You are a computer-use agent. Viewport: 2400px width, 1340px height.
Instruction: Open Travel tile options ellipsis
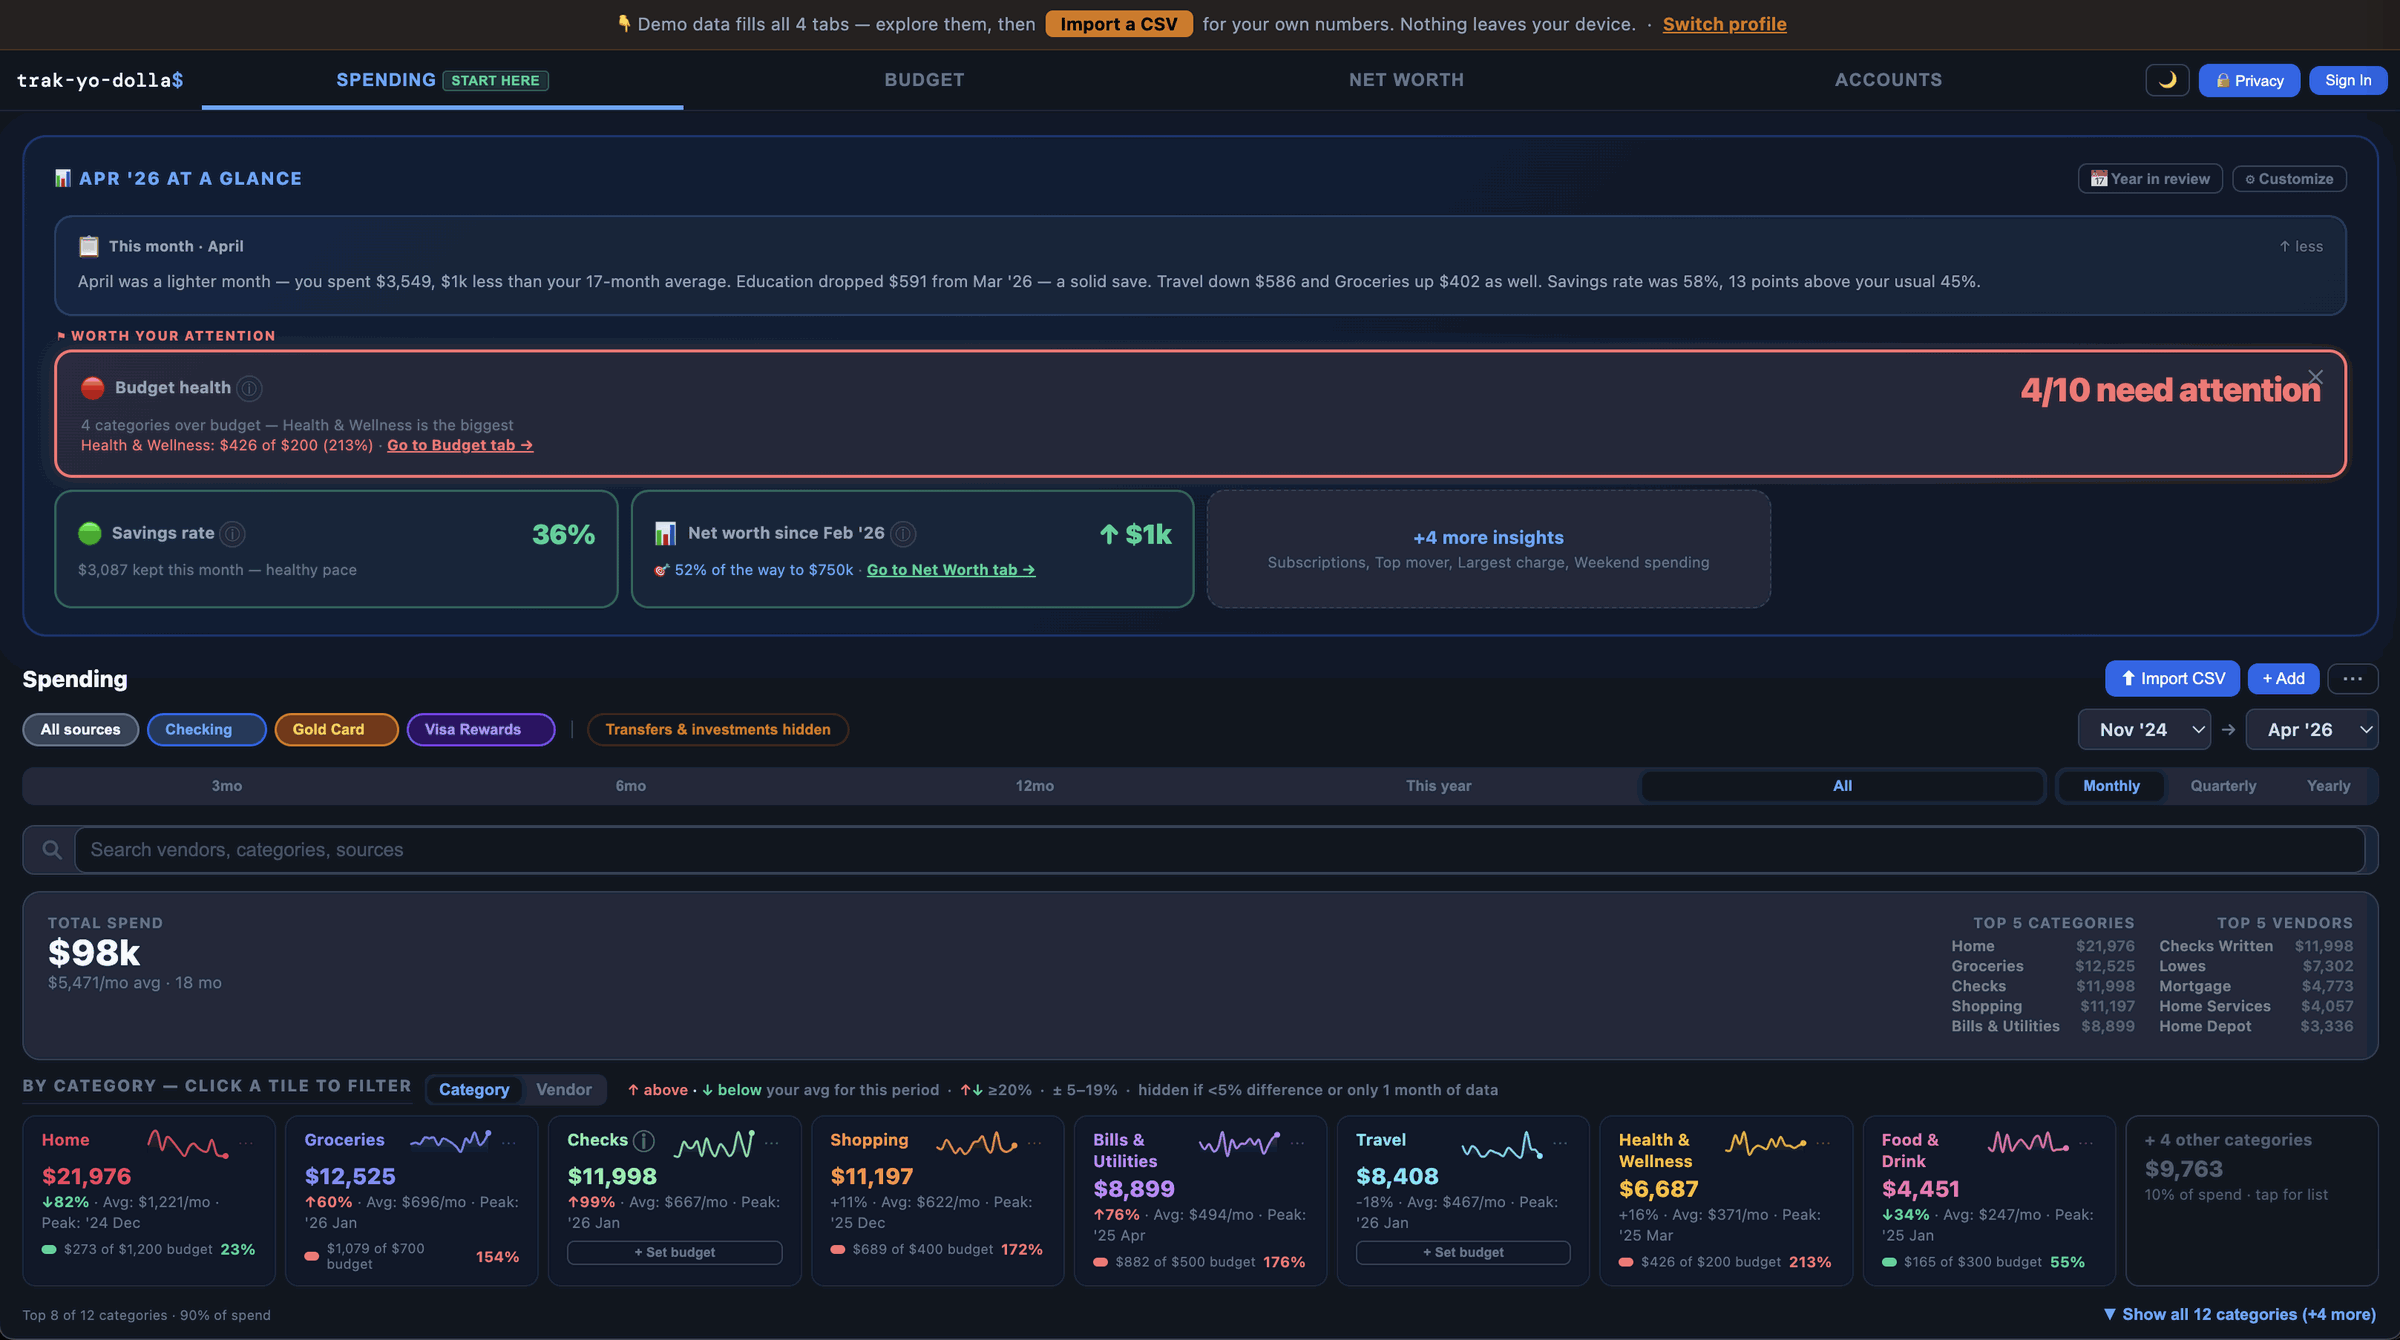coord(1561,1142)
